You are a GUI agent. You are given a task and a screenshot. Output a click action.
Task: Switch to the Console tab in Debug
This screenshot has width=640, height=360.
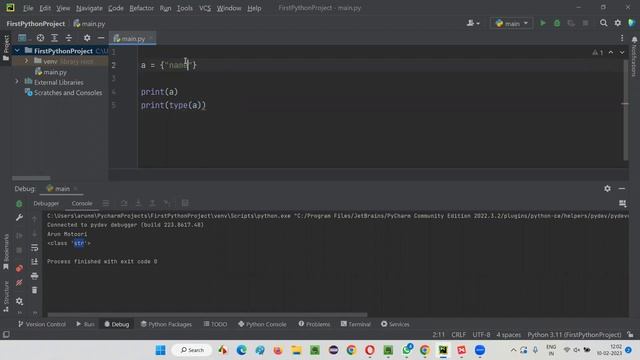click(82, 203)
